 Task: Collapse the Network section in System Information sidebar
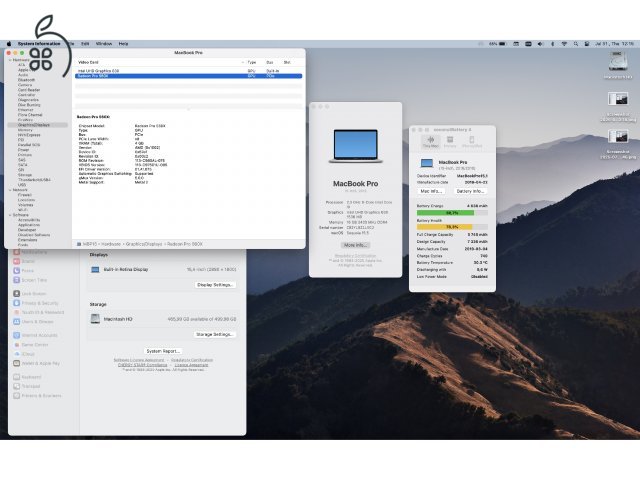pos(10,190)
